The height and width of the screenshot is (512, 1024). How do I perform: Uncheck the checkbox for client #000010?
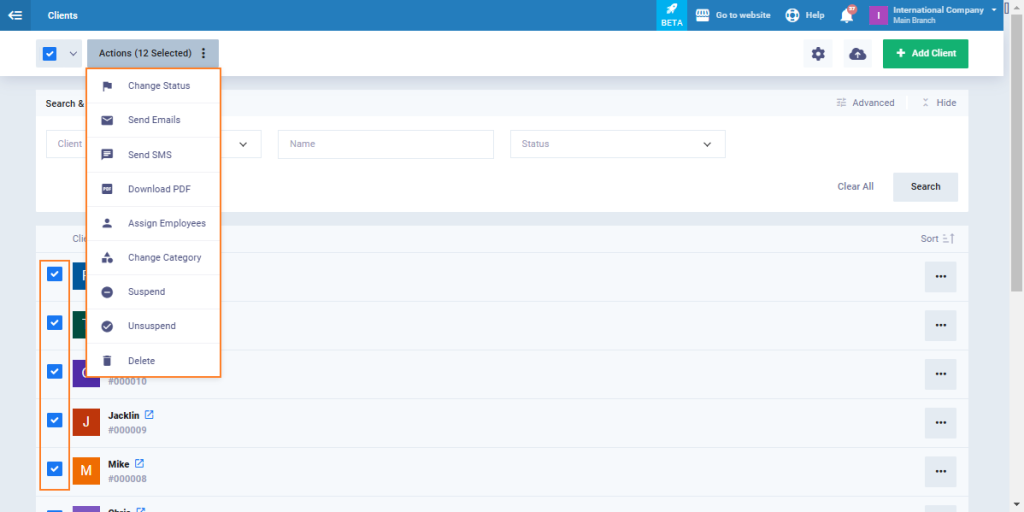click(55, 371)
